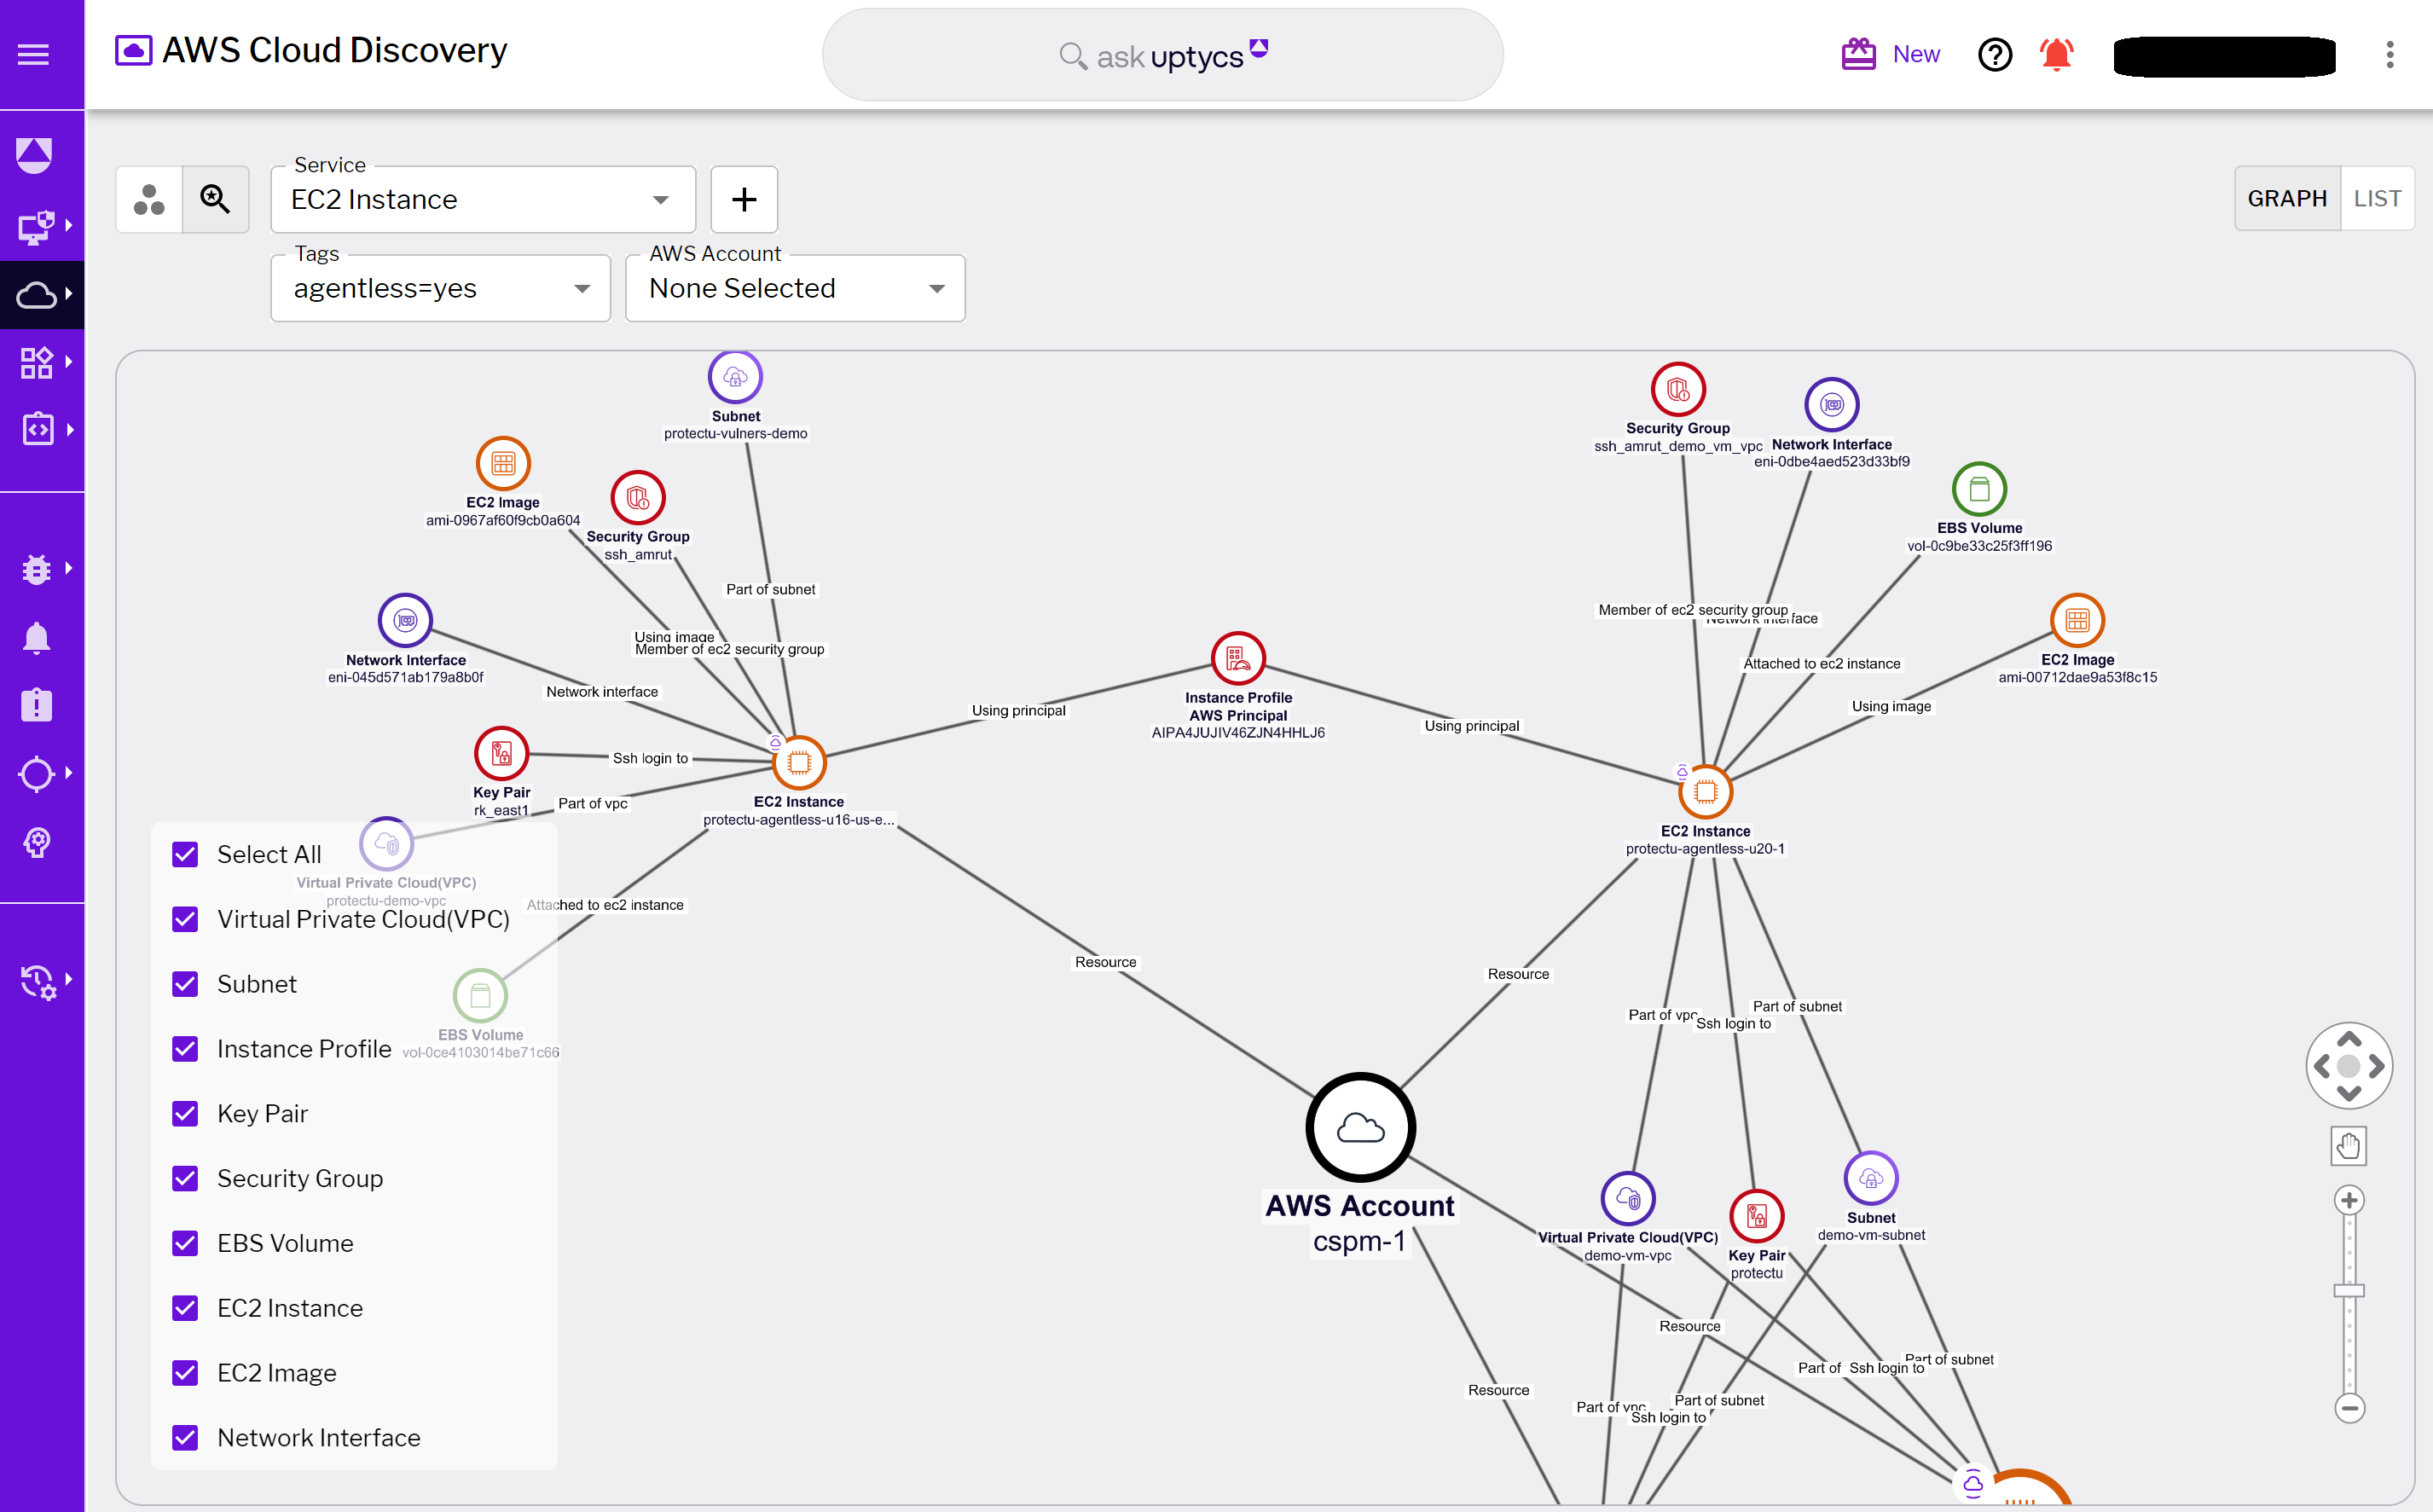Image resolution: width=2433 pixels, height=1512 pixels.
Task: Open the cloud security sidebar icon
Action: click(x=36, y=295)
